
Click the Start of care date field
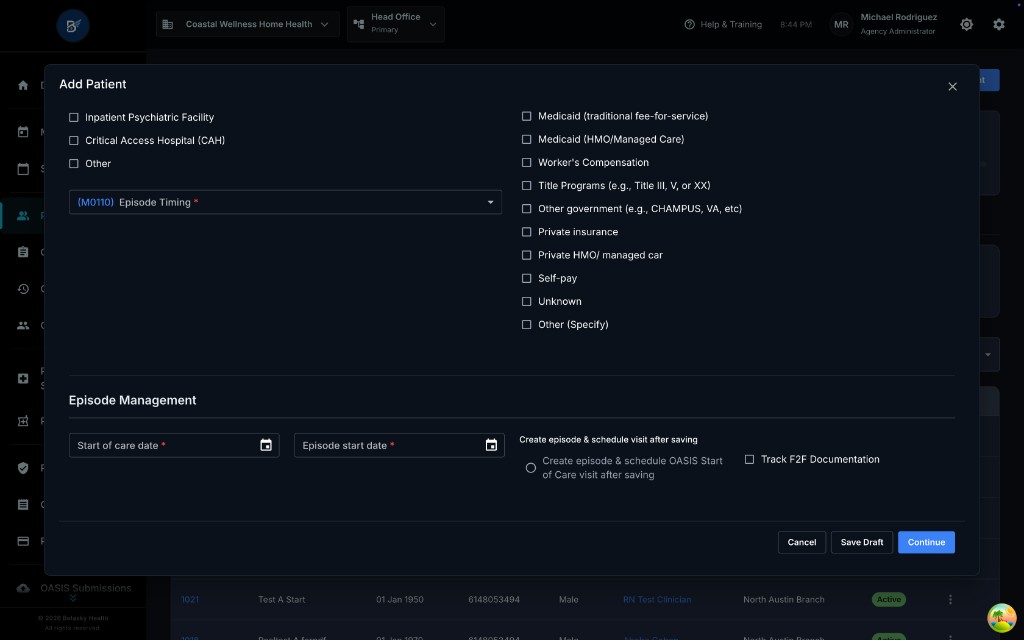coord(174,445)
